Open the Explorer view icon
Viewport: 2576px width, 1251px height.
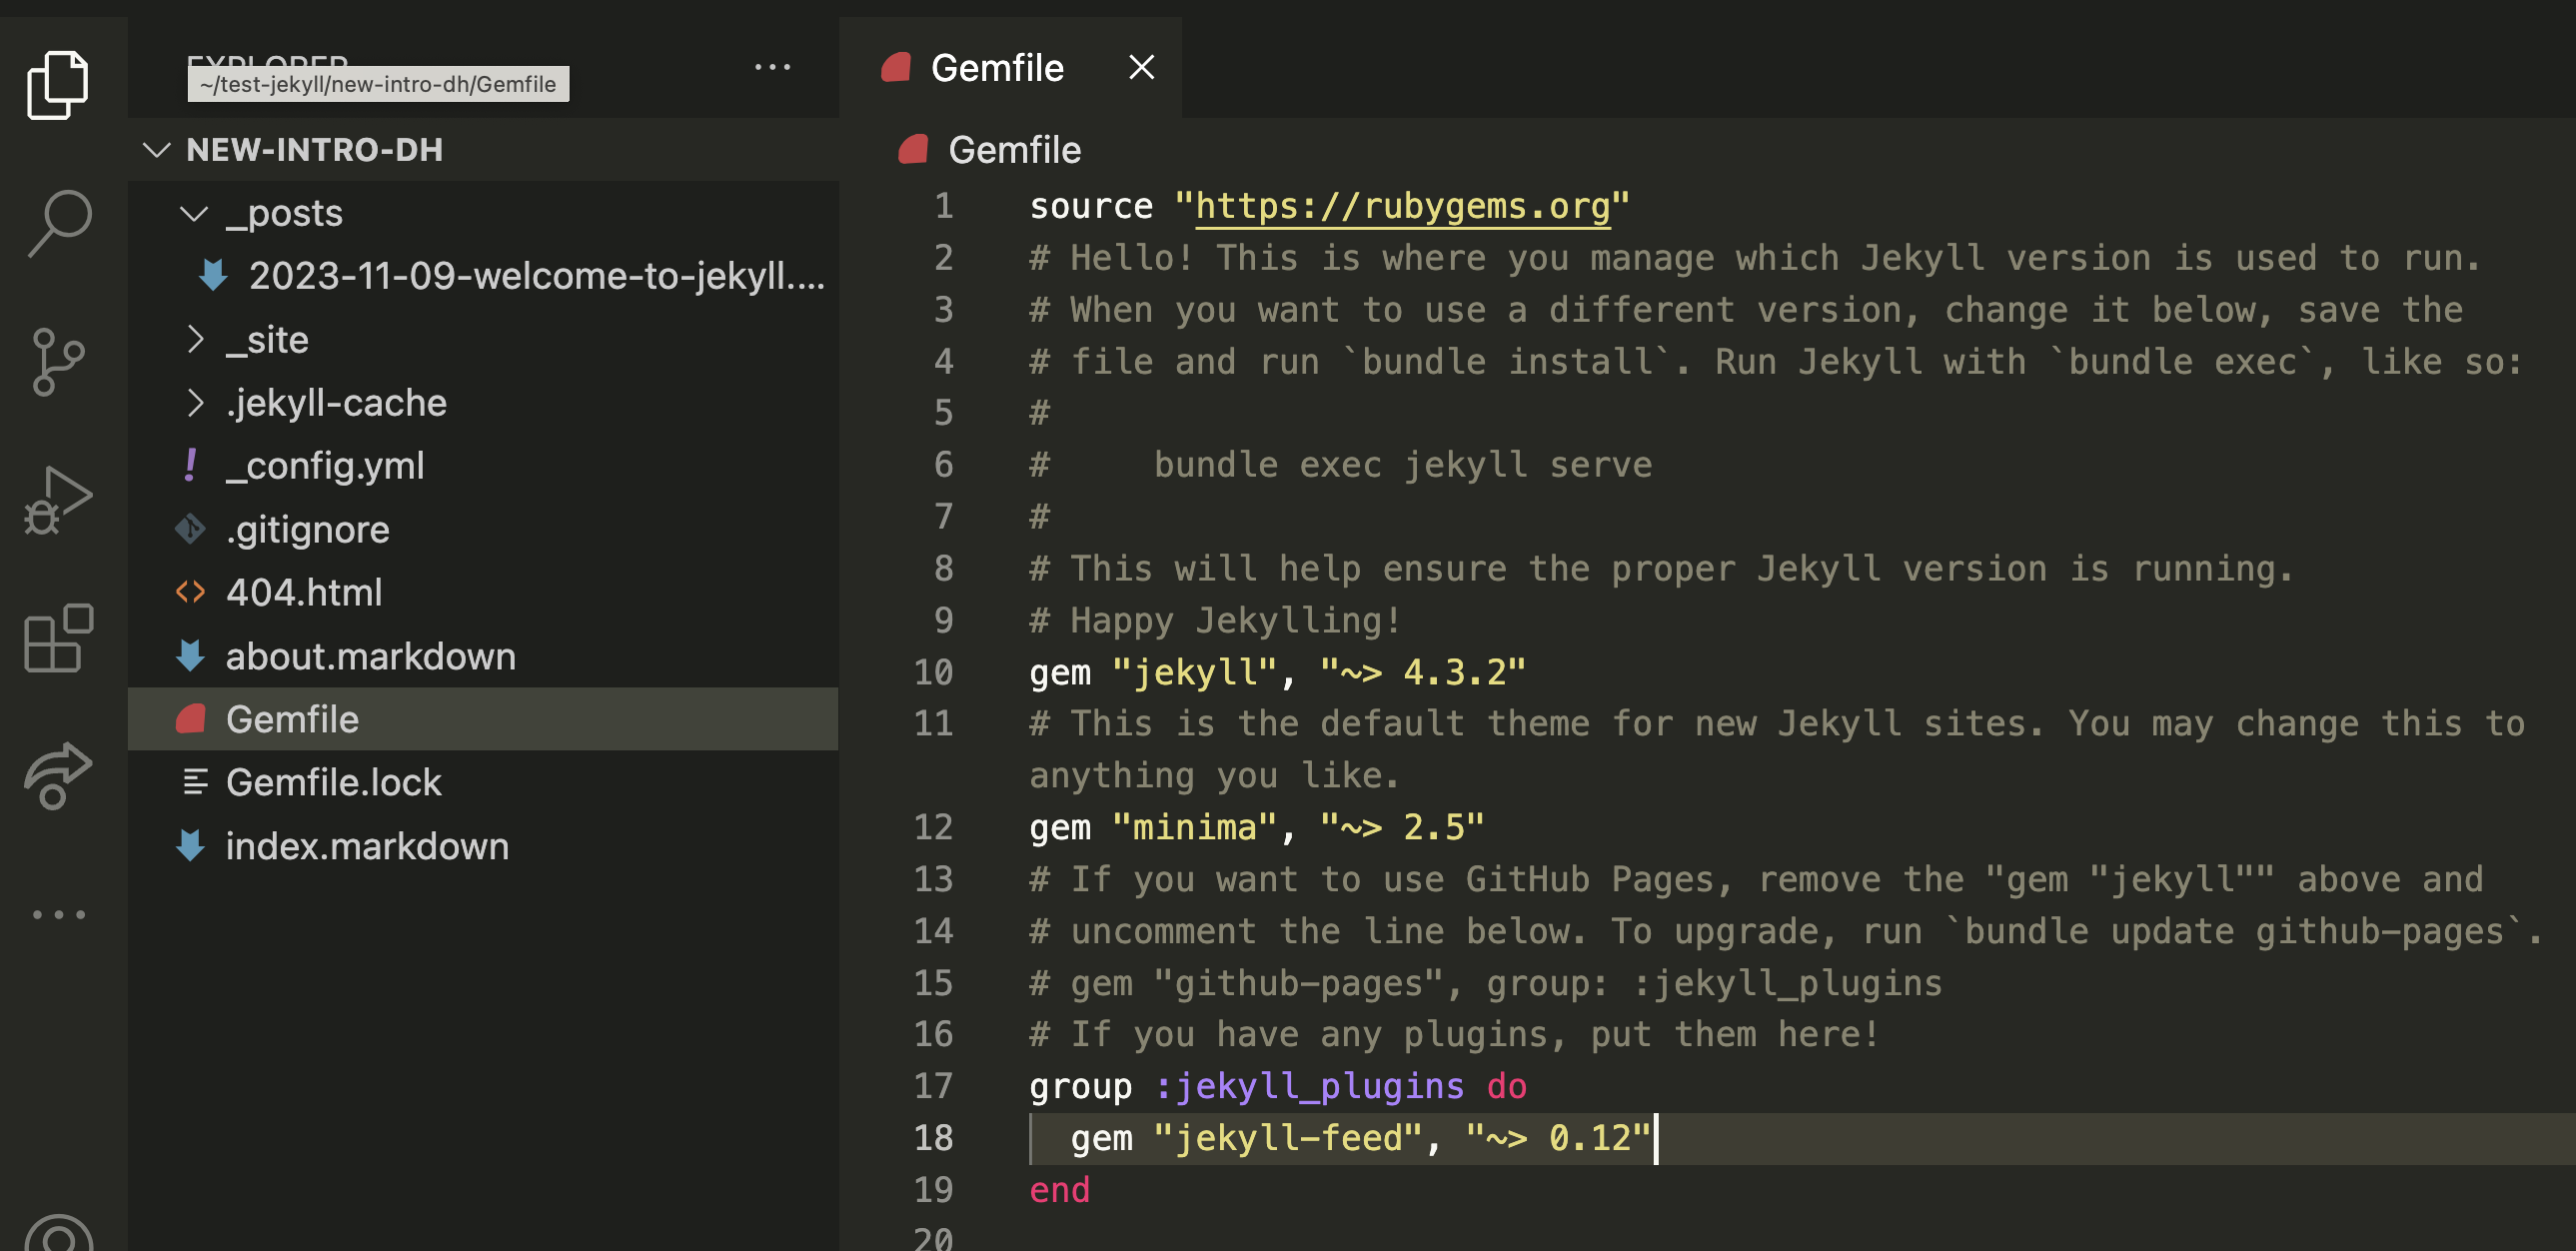point(58,85)
